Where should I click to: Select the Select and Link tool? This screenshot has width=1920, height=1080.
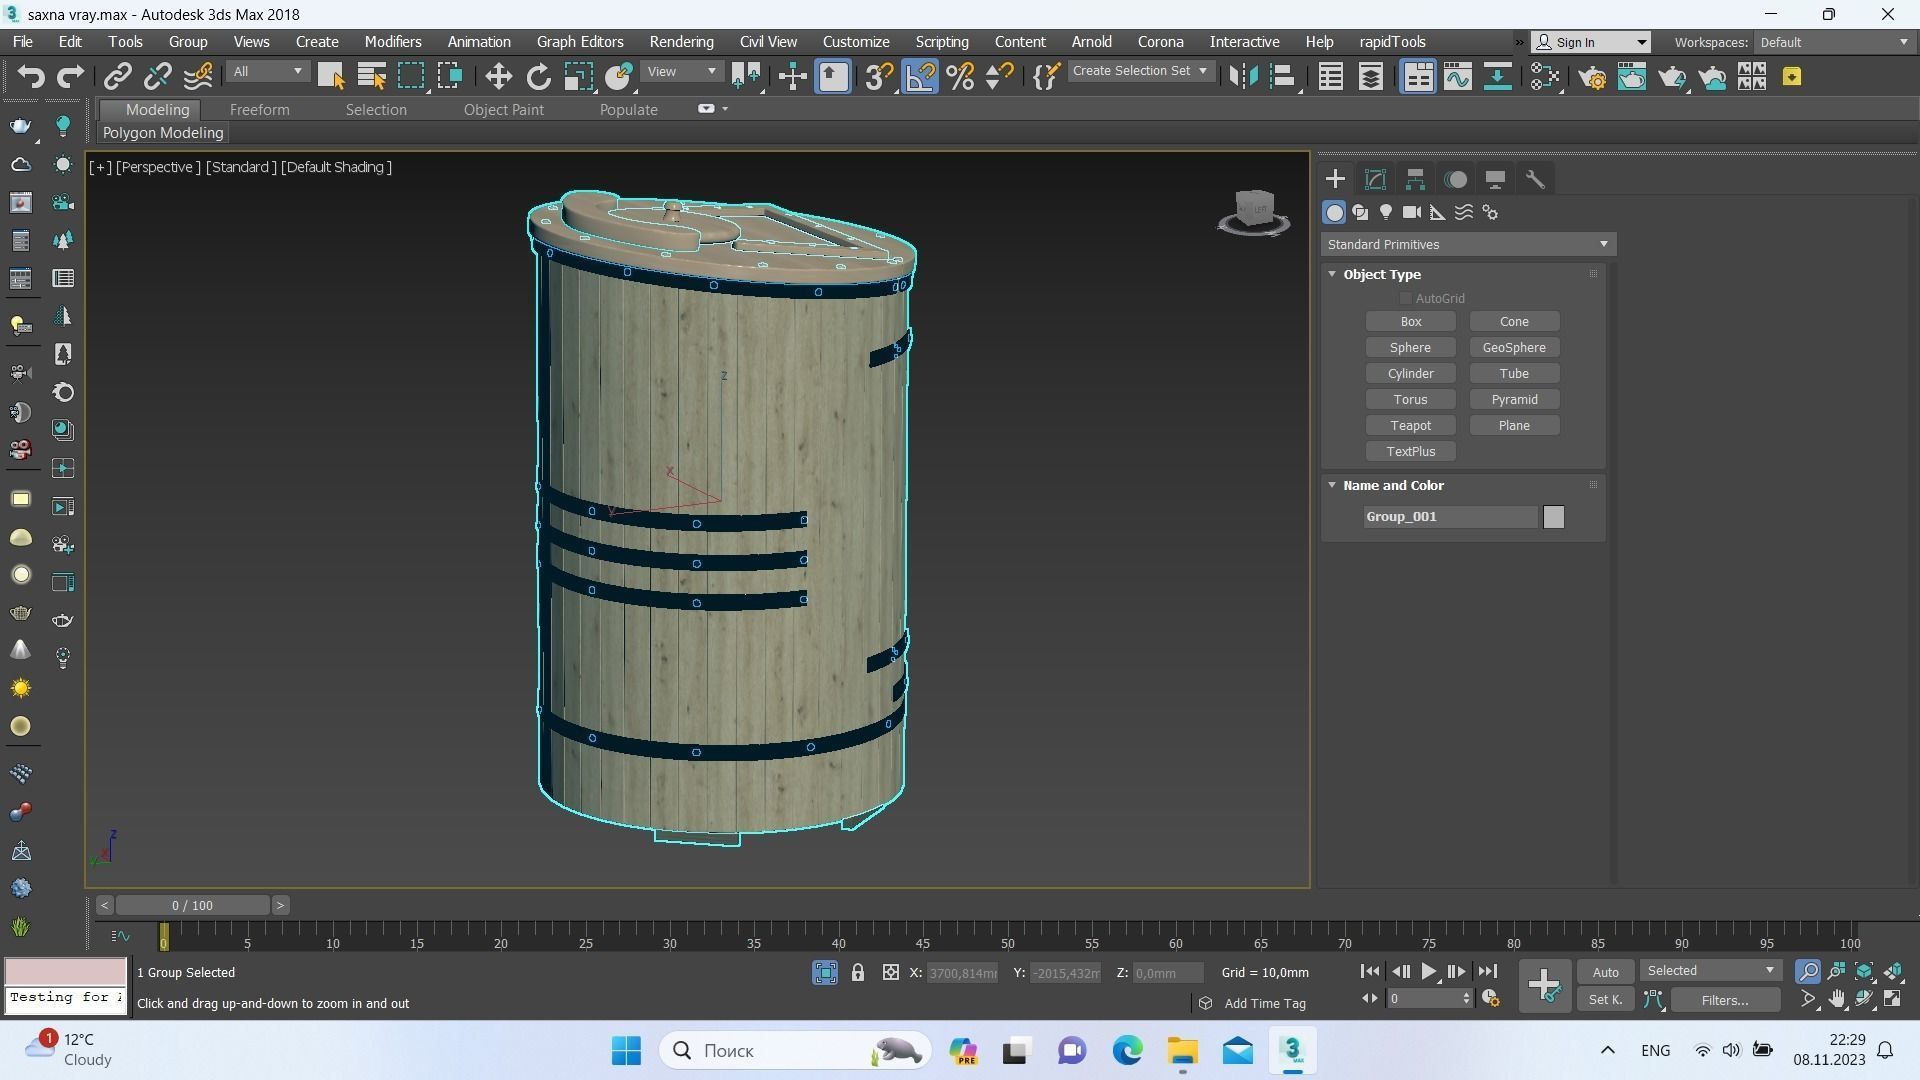tap(118, 77)
